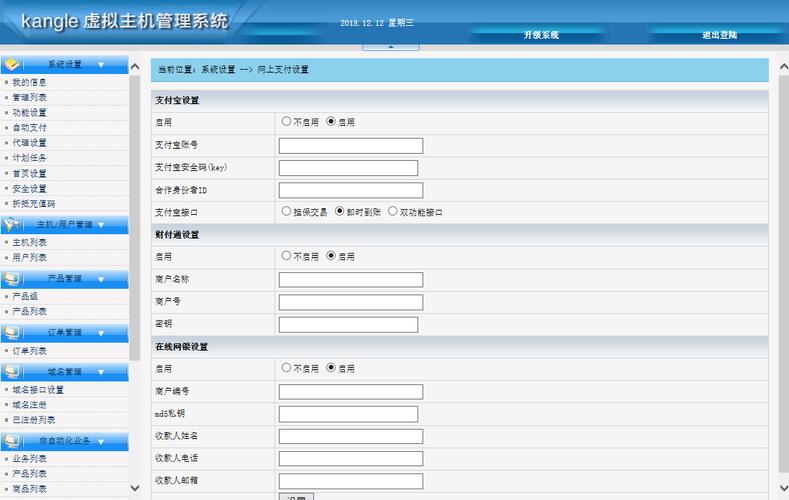Go to 用户列表 page
Viewport: 789px width, 500px height.
coord(29,258)
